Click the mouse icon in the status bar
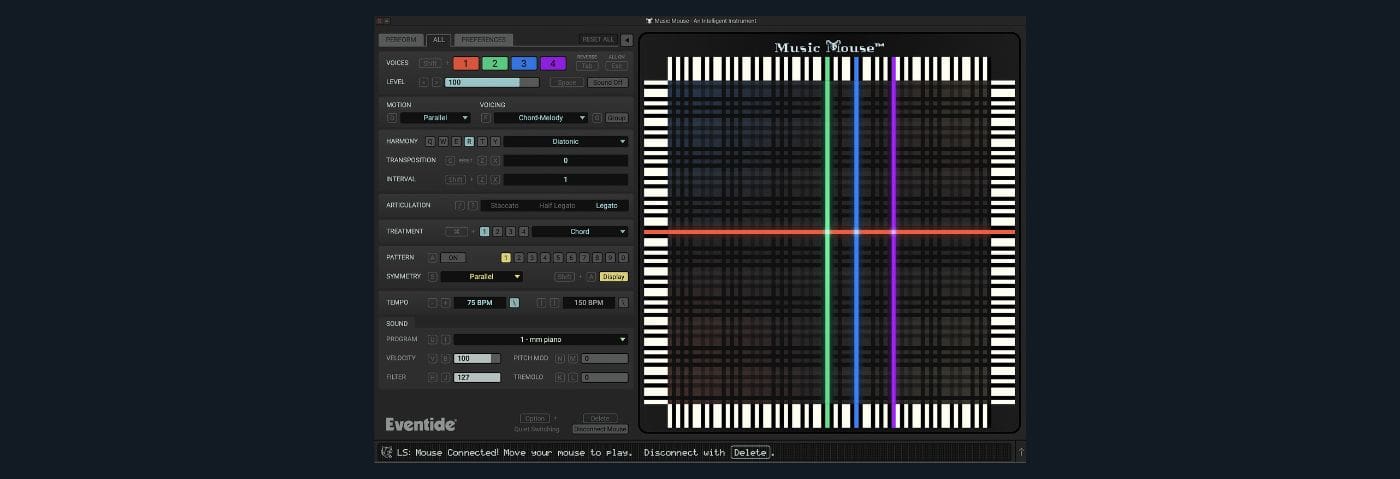1400x479 pixels. tap(387, 453)
